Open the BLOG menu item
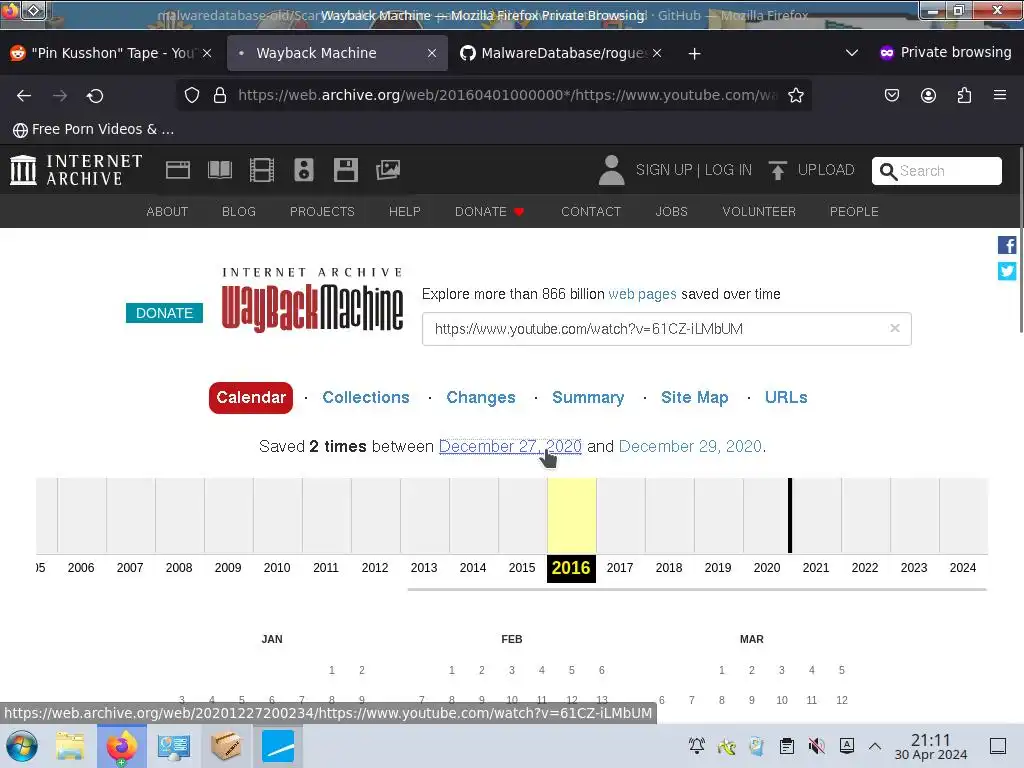 238,212
